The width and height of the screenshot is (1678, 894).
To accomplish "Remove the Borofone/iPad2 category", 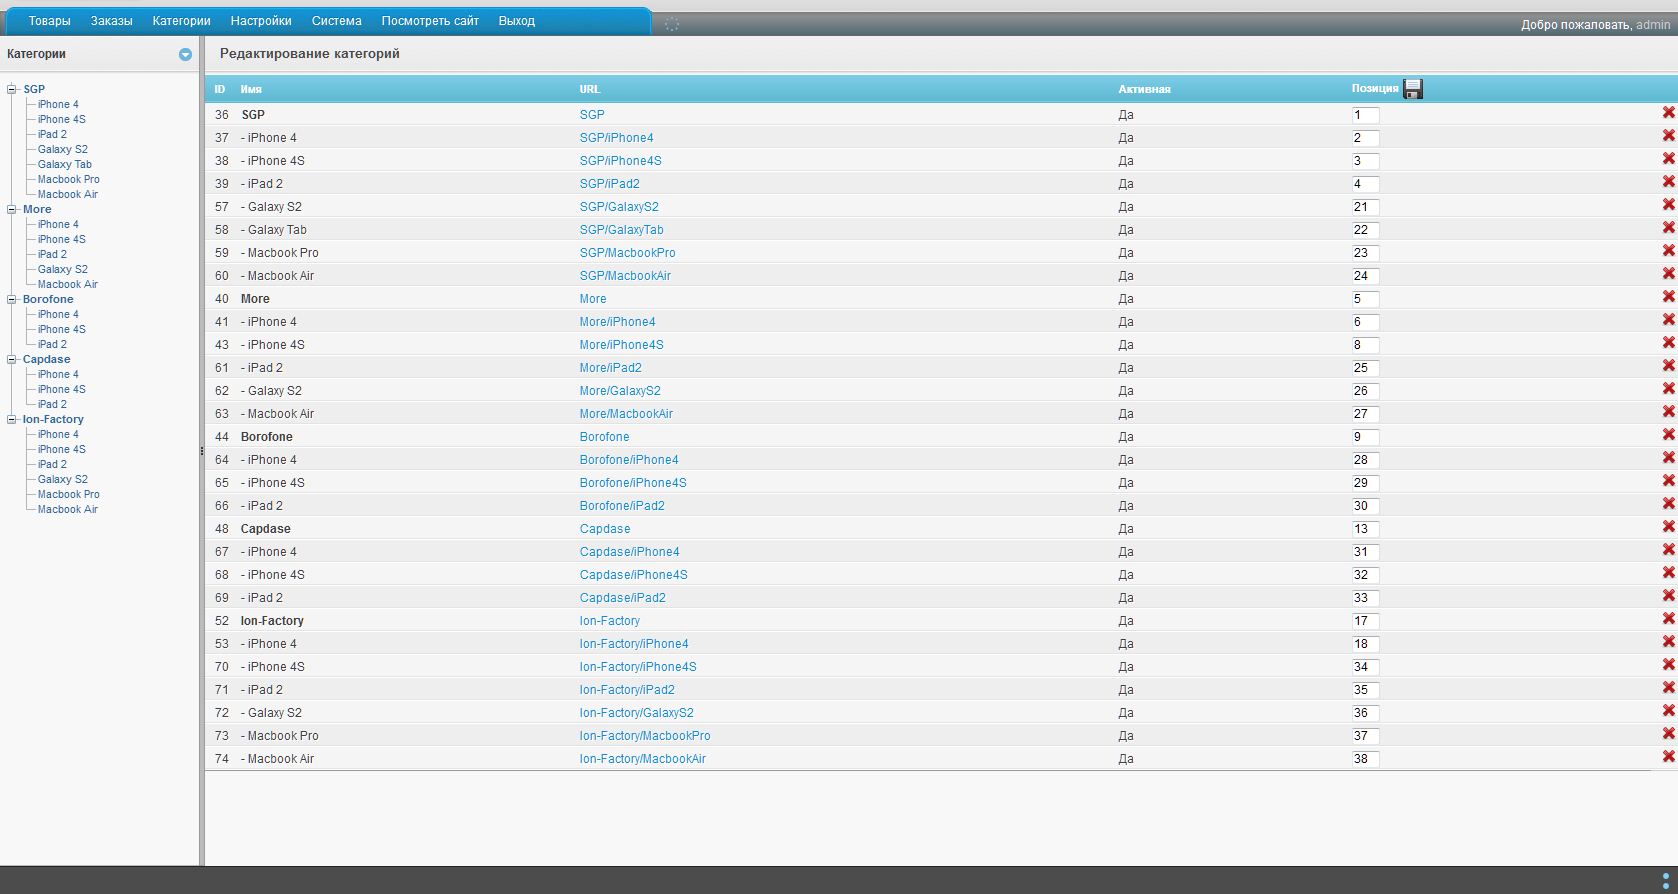I will 1668,504.
